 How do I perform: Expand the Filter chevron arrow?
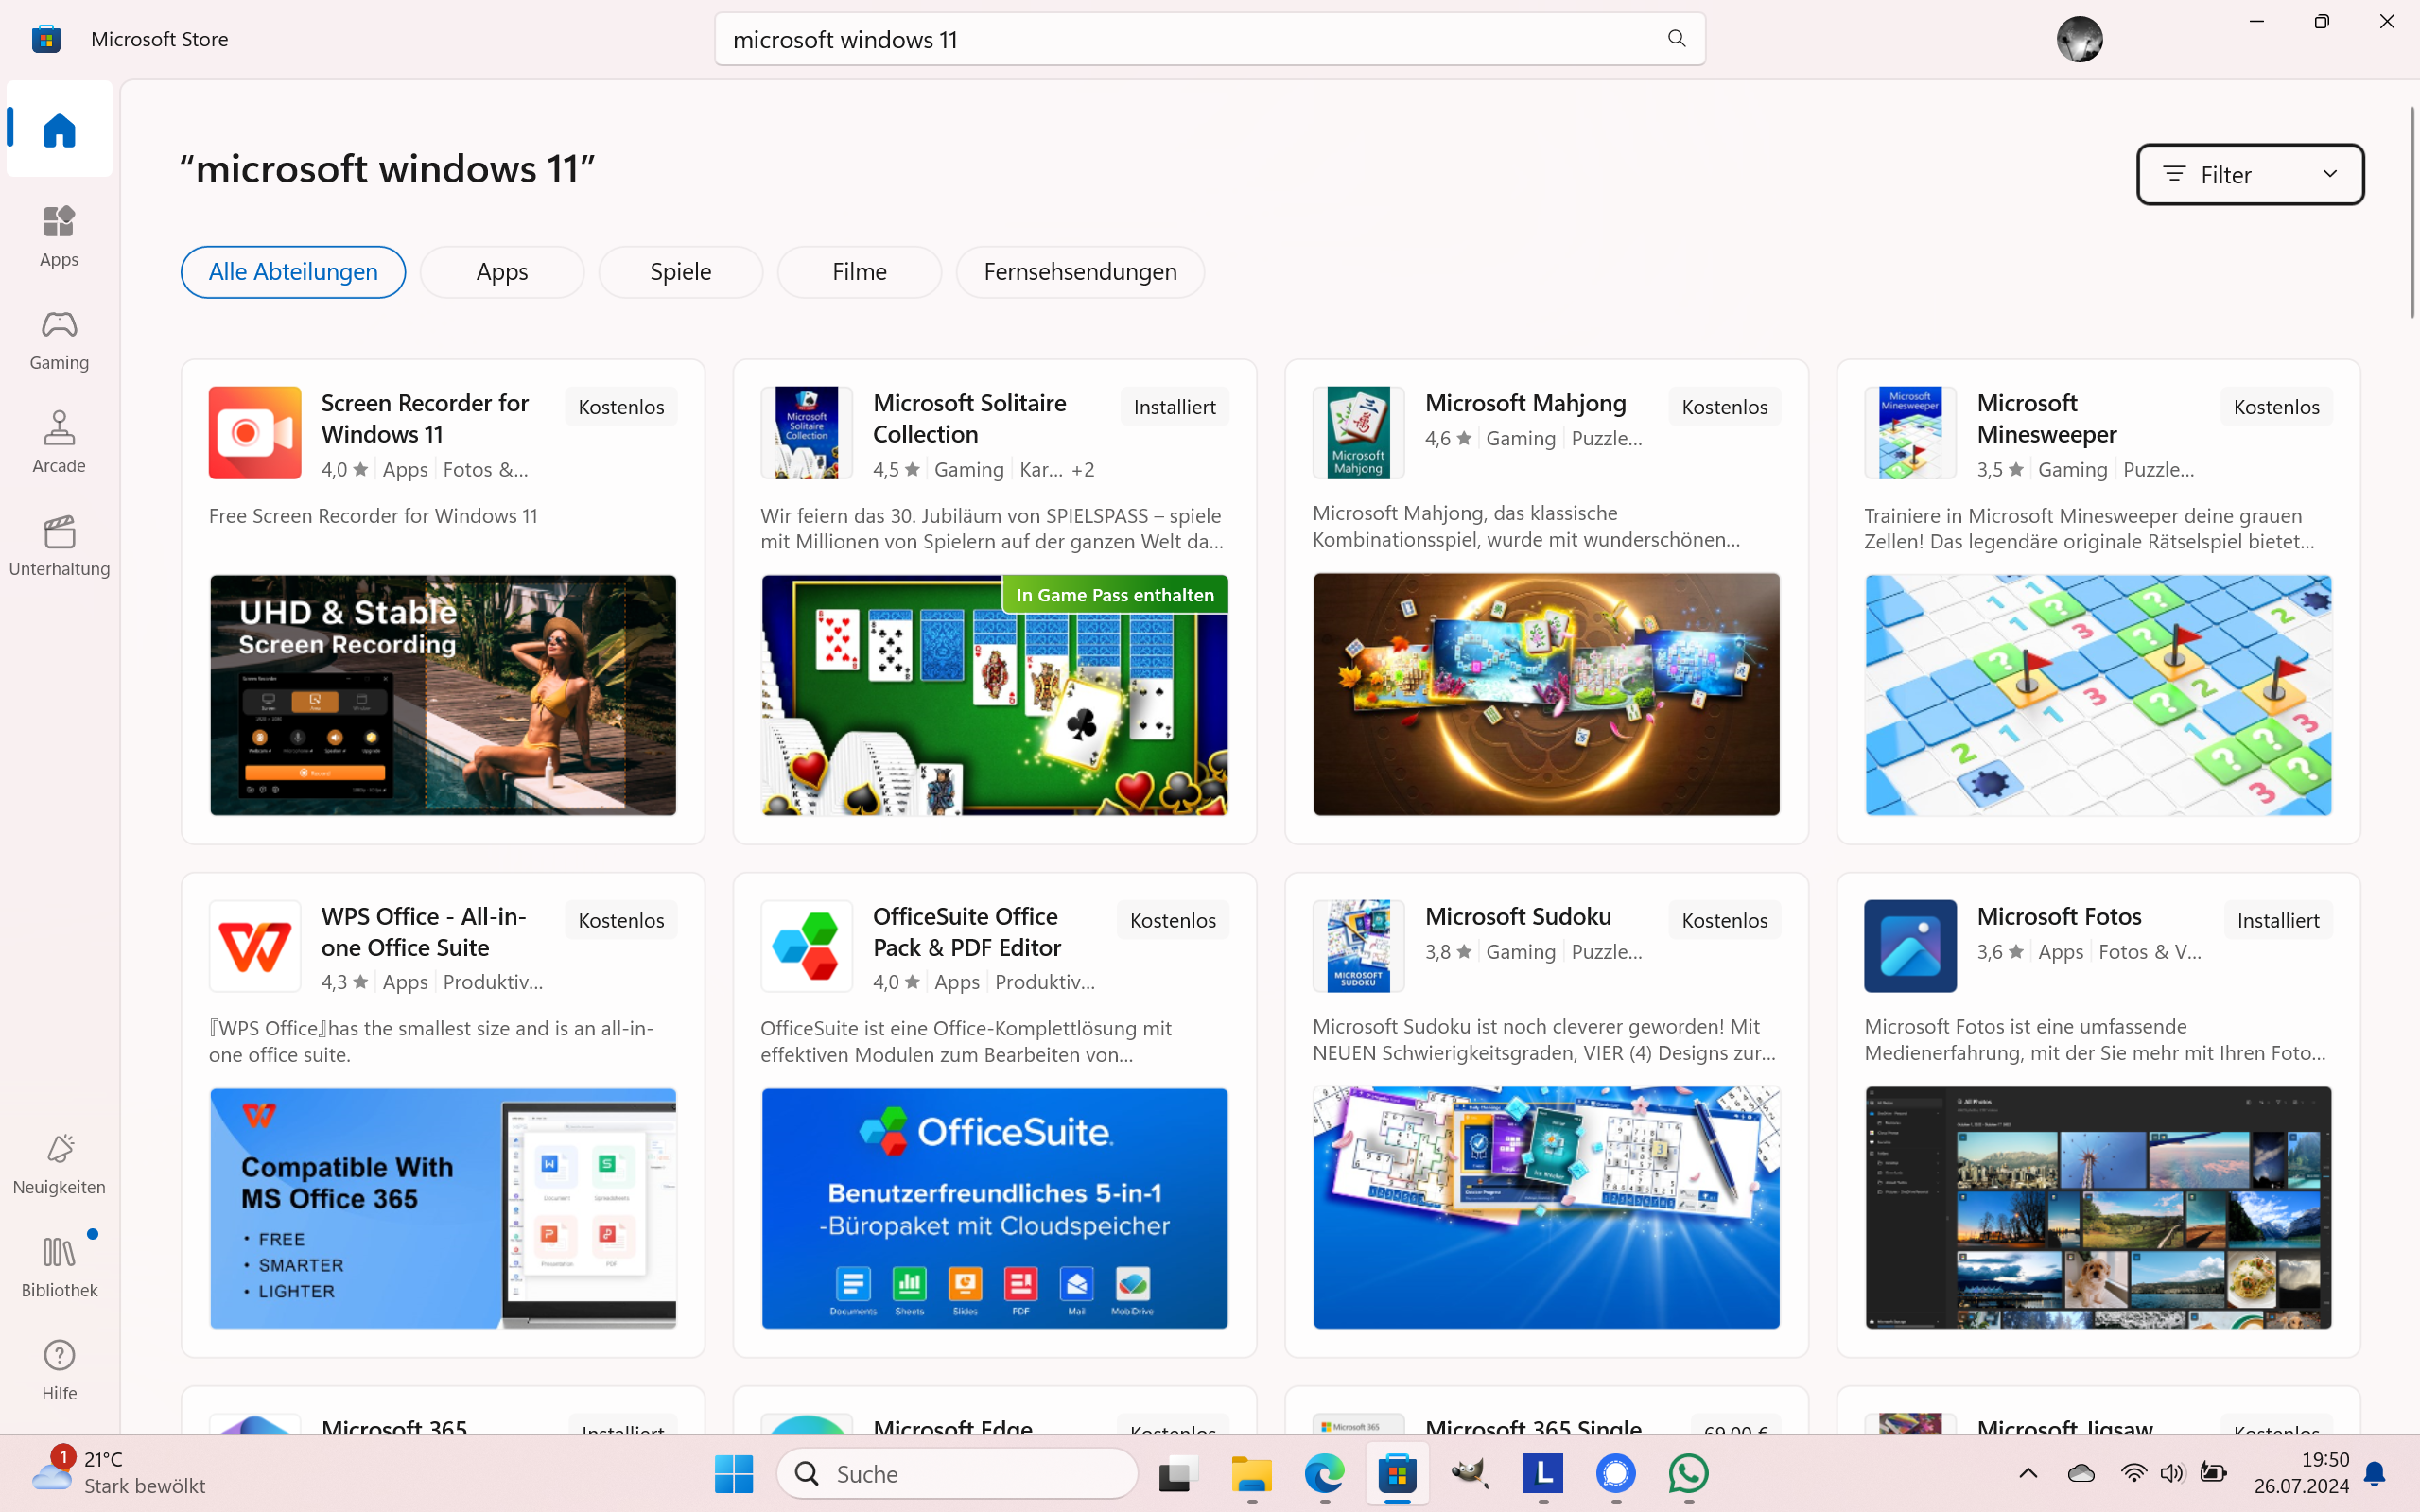pyautogui.click(x=2330, y=174)
